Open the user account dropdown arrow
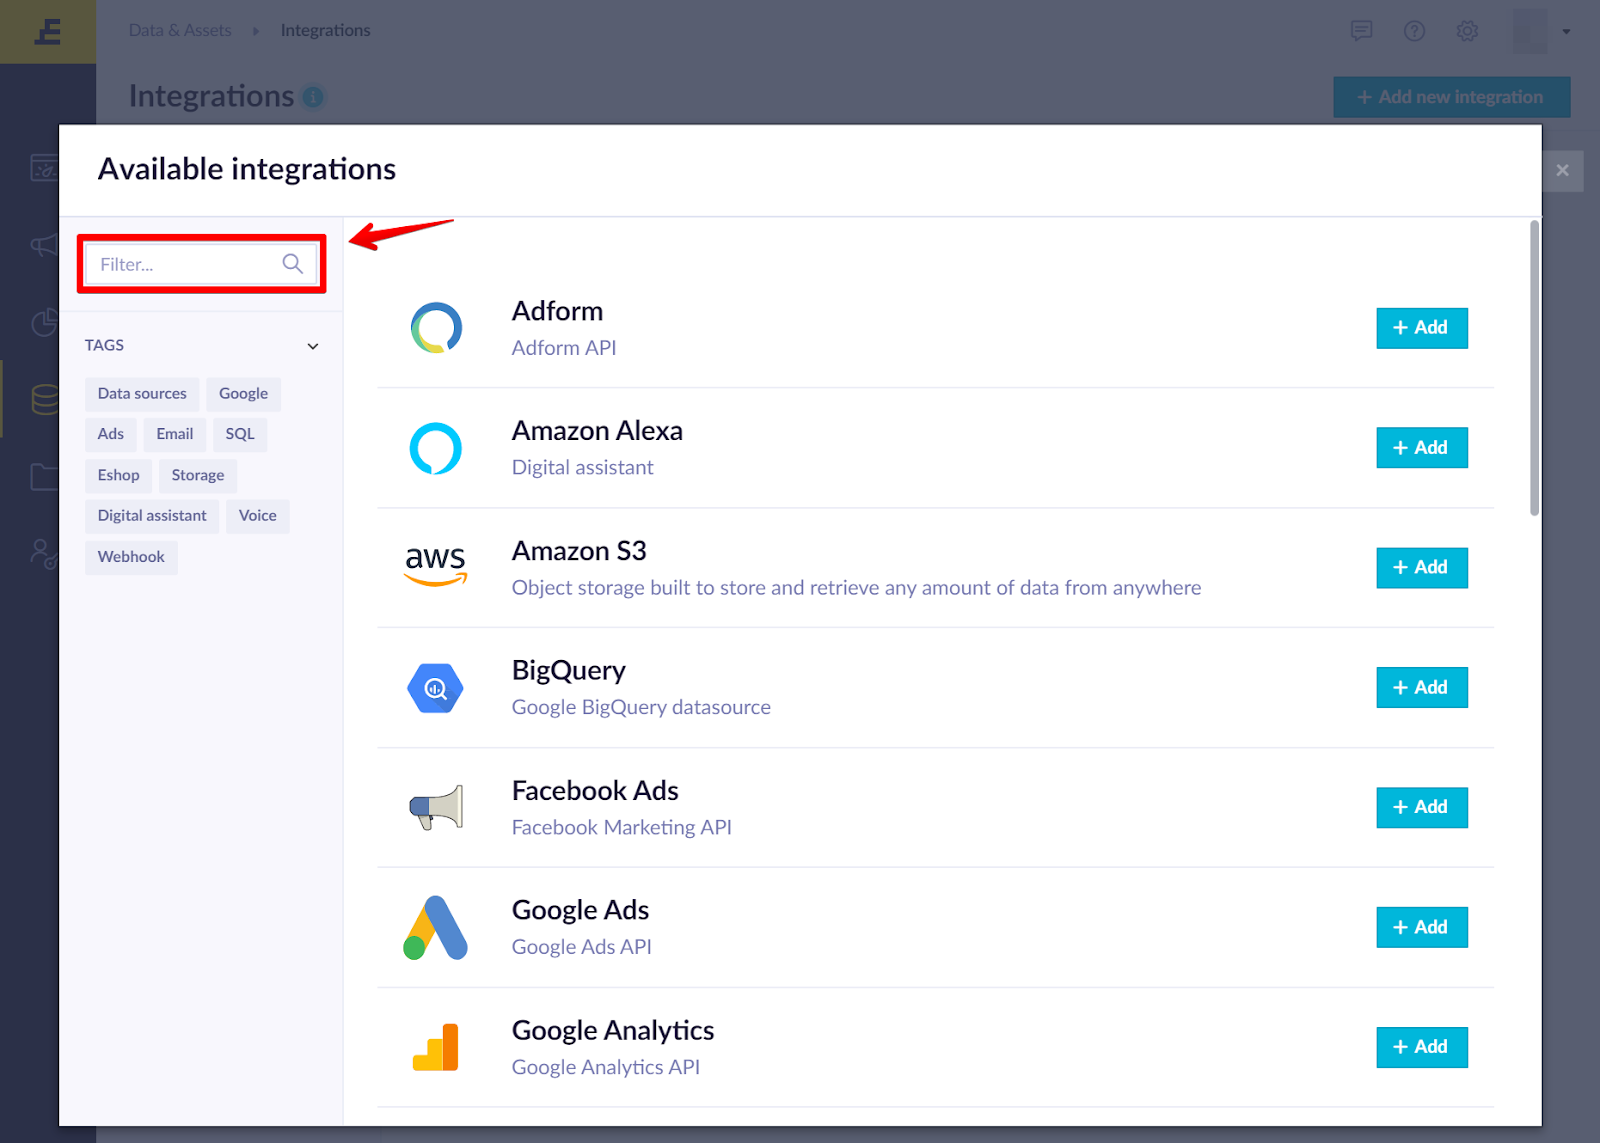 click(1566, 32)
